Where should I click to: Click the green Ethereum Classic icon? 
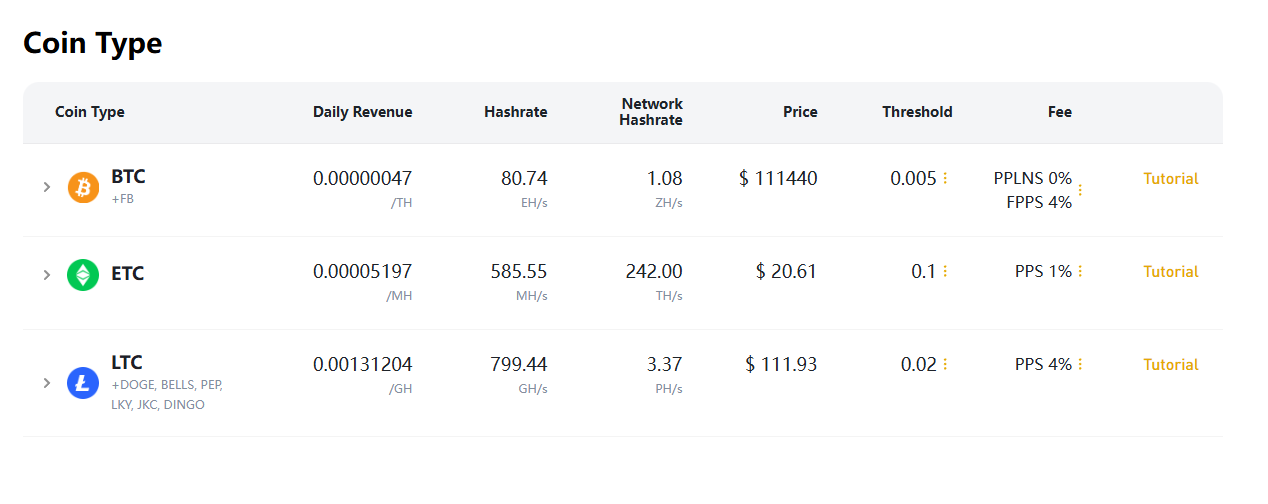click(x=83, y=274)
